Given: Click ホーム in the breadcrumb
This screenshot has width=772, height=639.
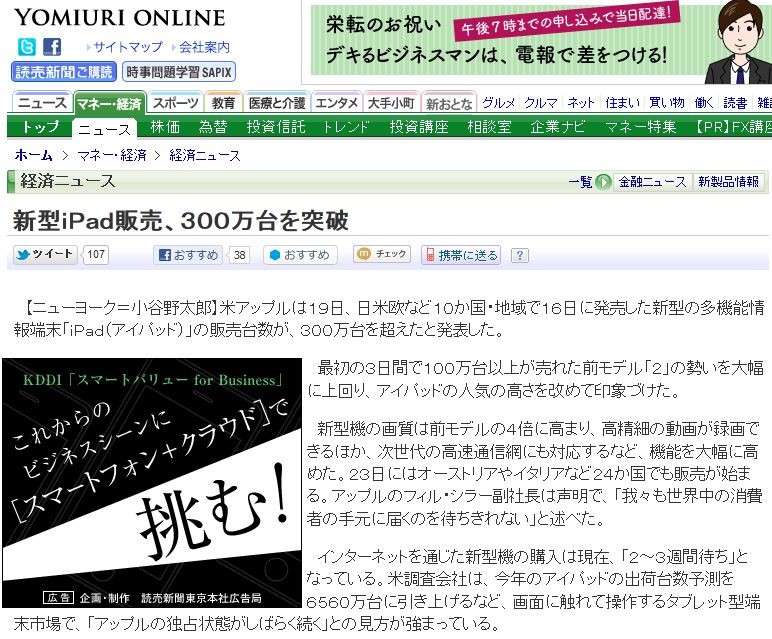Looking at the screenshot, I should click(x=33, y=156).
